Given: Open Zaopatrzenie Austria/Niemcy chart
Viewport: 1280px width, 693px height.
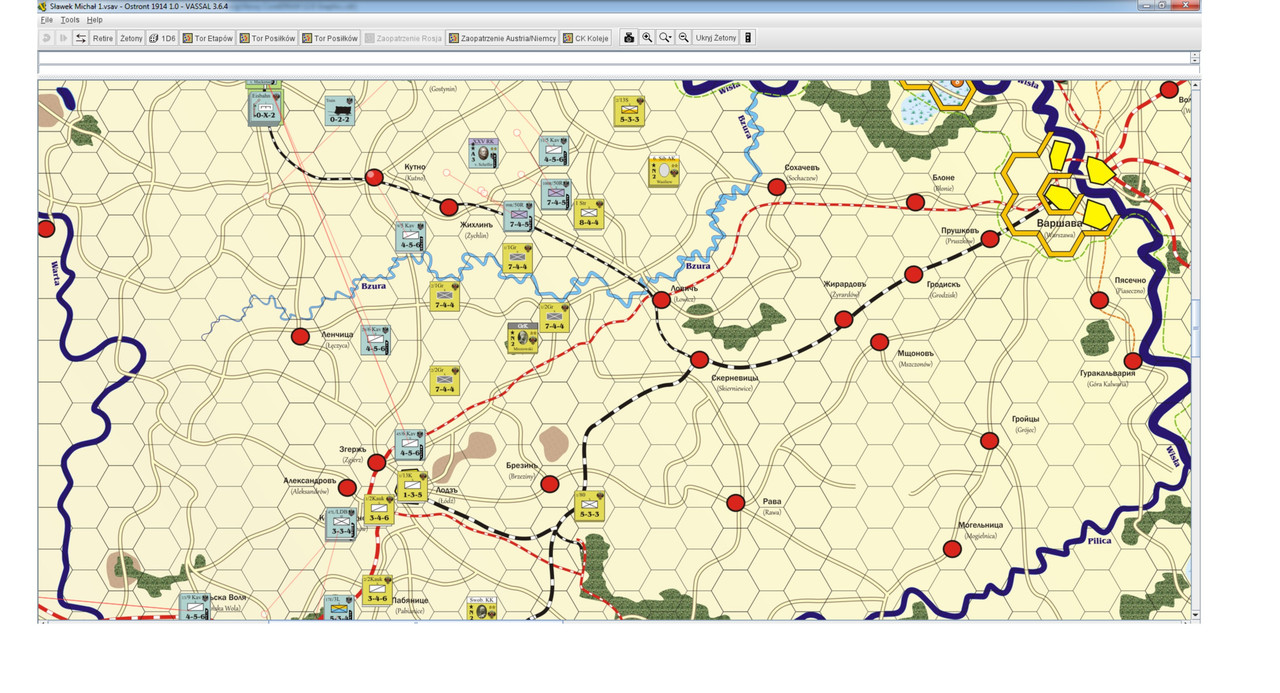Looking at the screenshot, I should click(x=503, y=38).
